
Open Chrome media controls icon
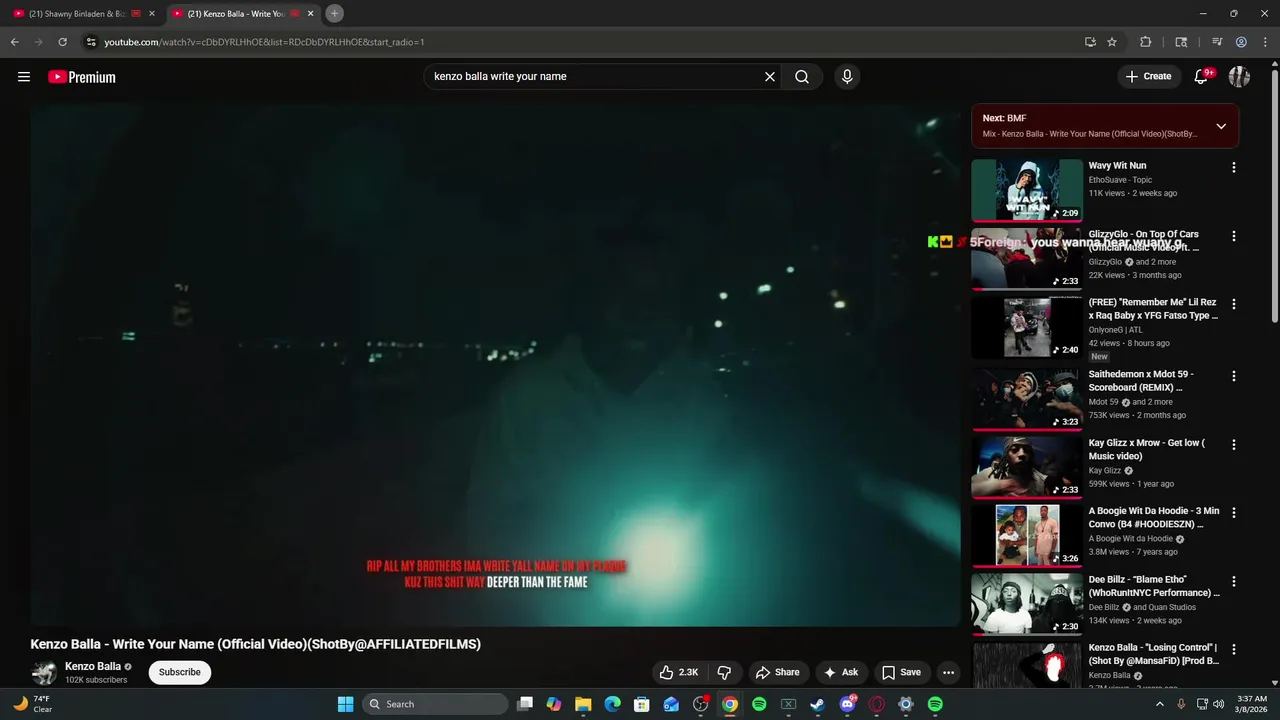click(1217, 42)
